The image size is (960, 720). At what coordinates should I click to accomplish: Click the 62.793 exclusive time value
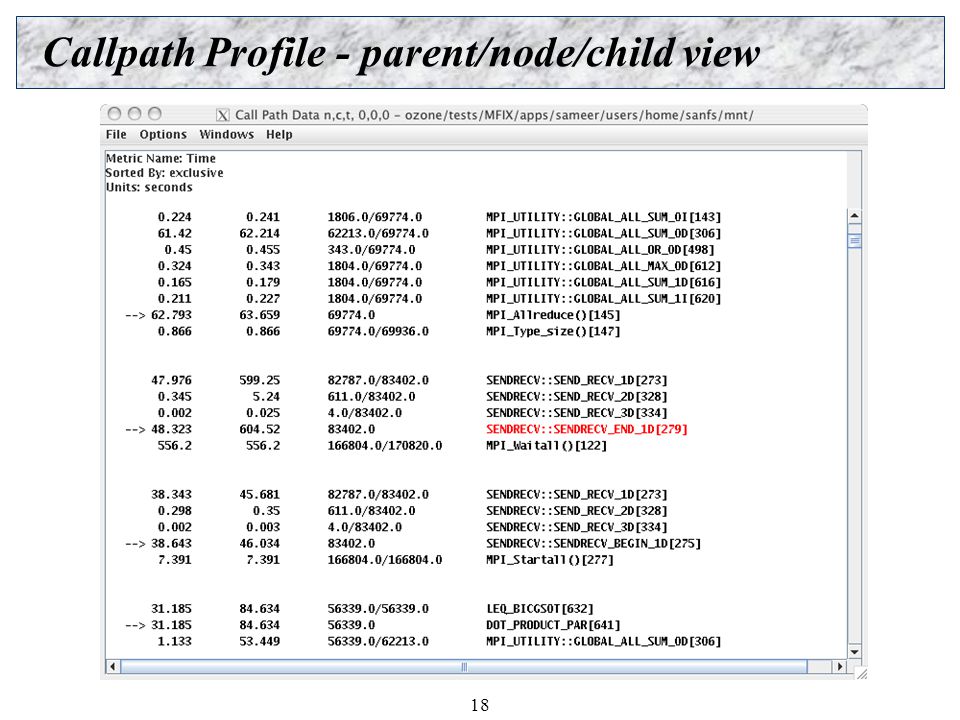tap(171, 315)
